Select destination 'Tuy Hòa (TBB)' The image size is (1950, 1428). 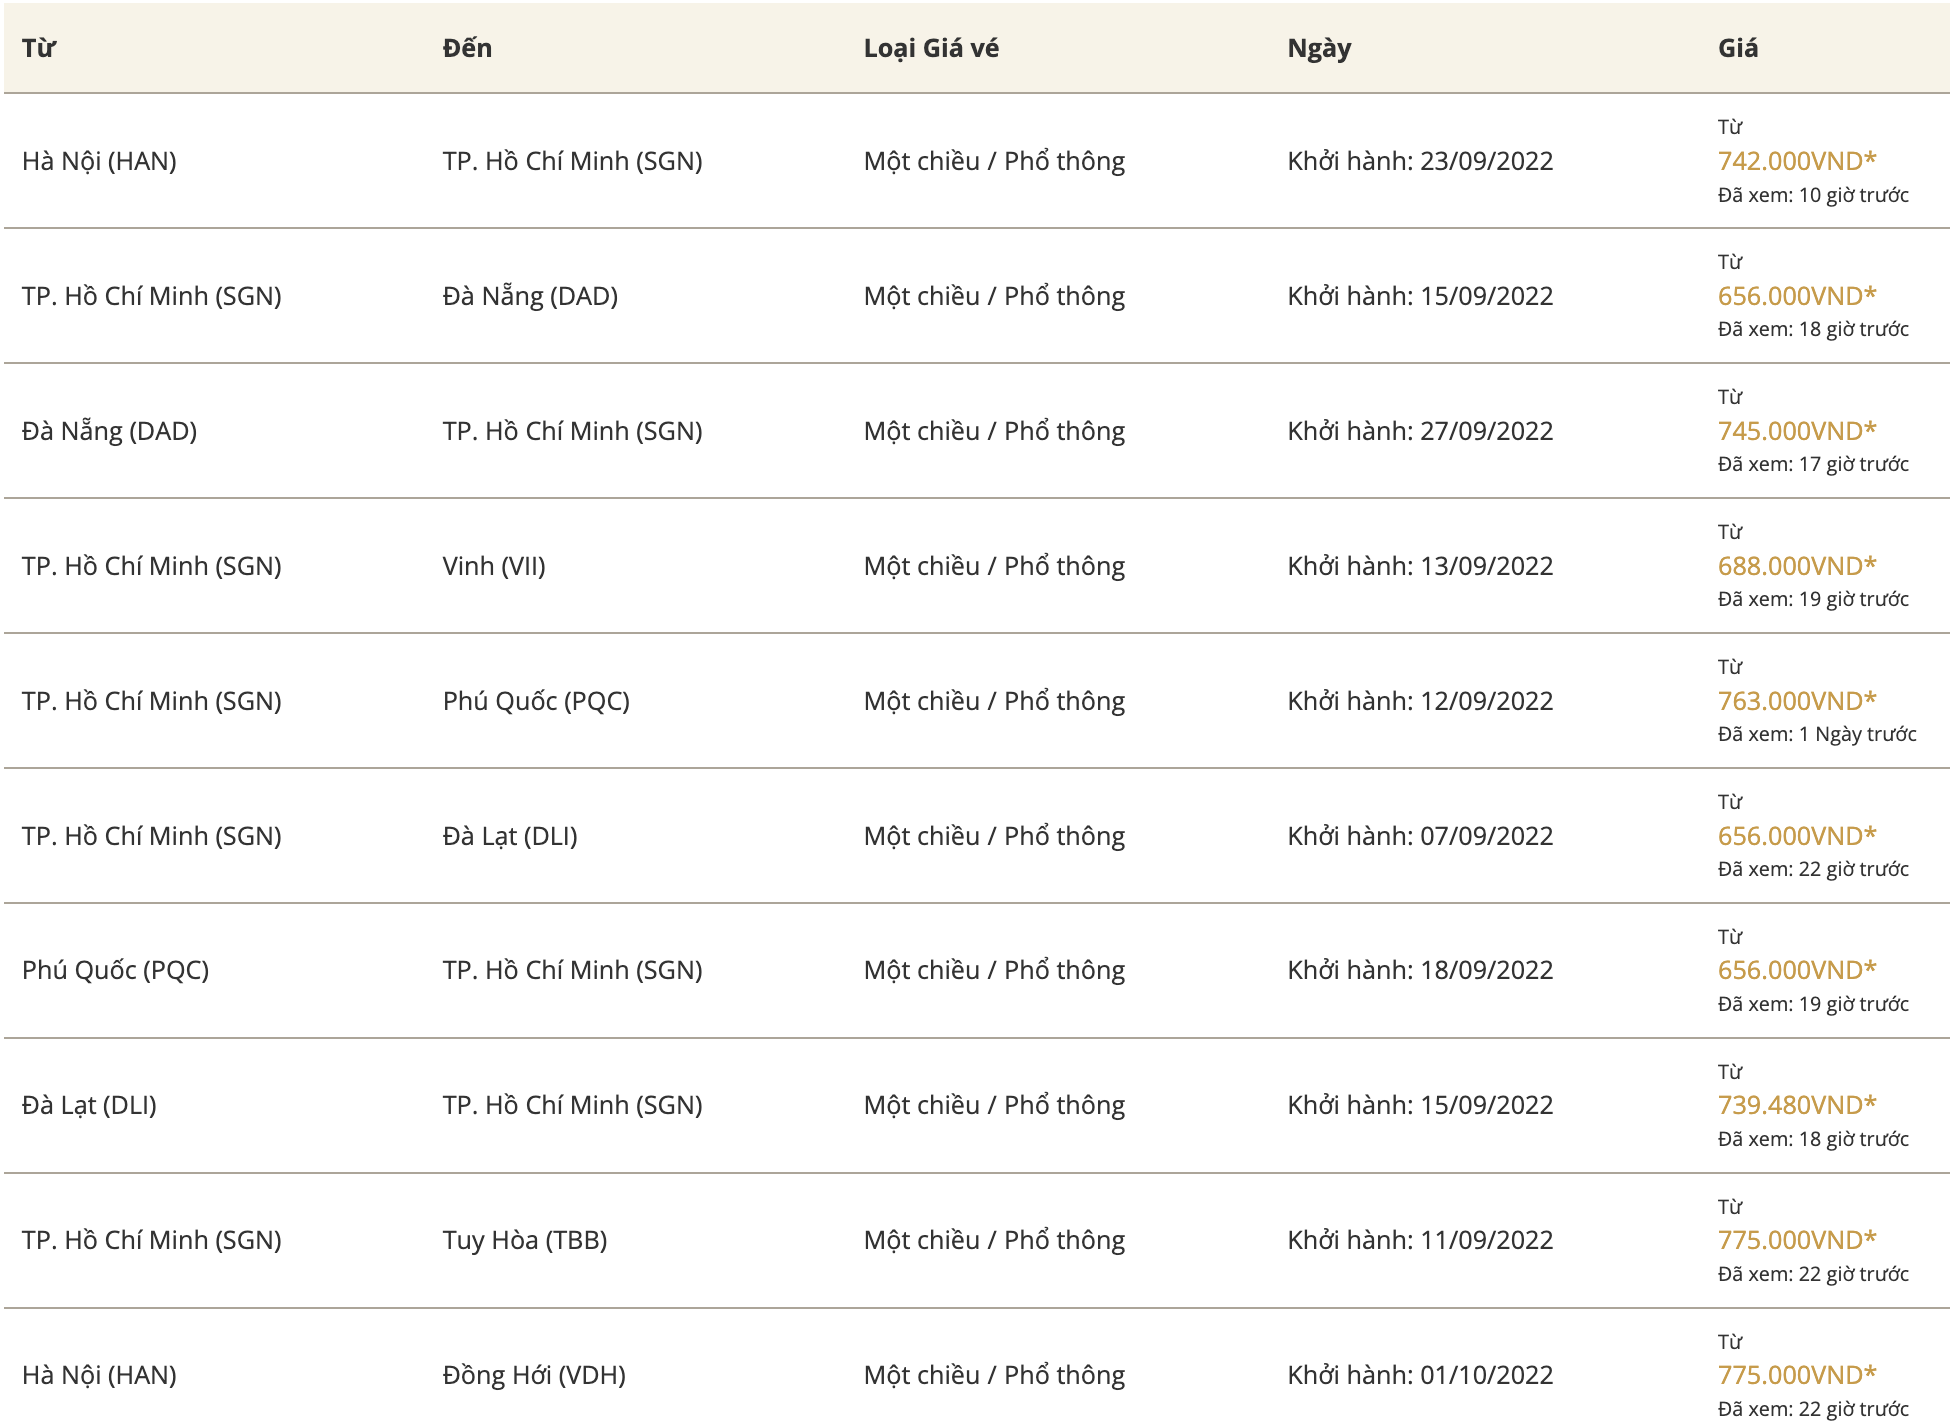pos(525,1240)
